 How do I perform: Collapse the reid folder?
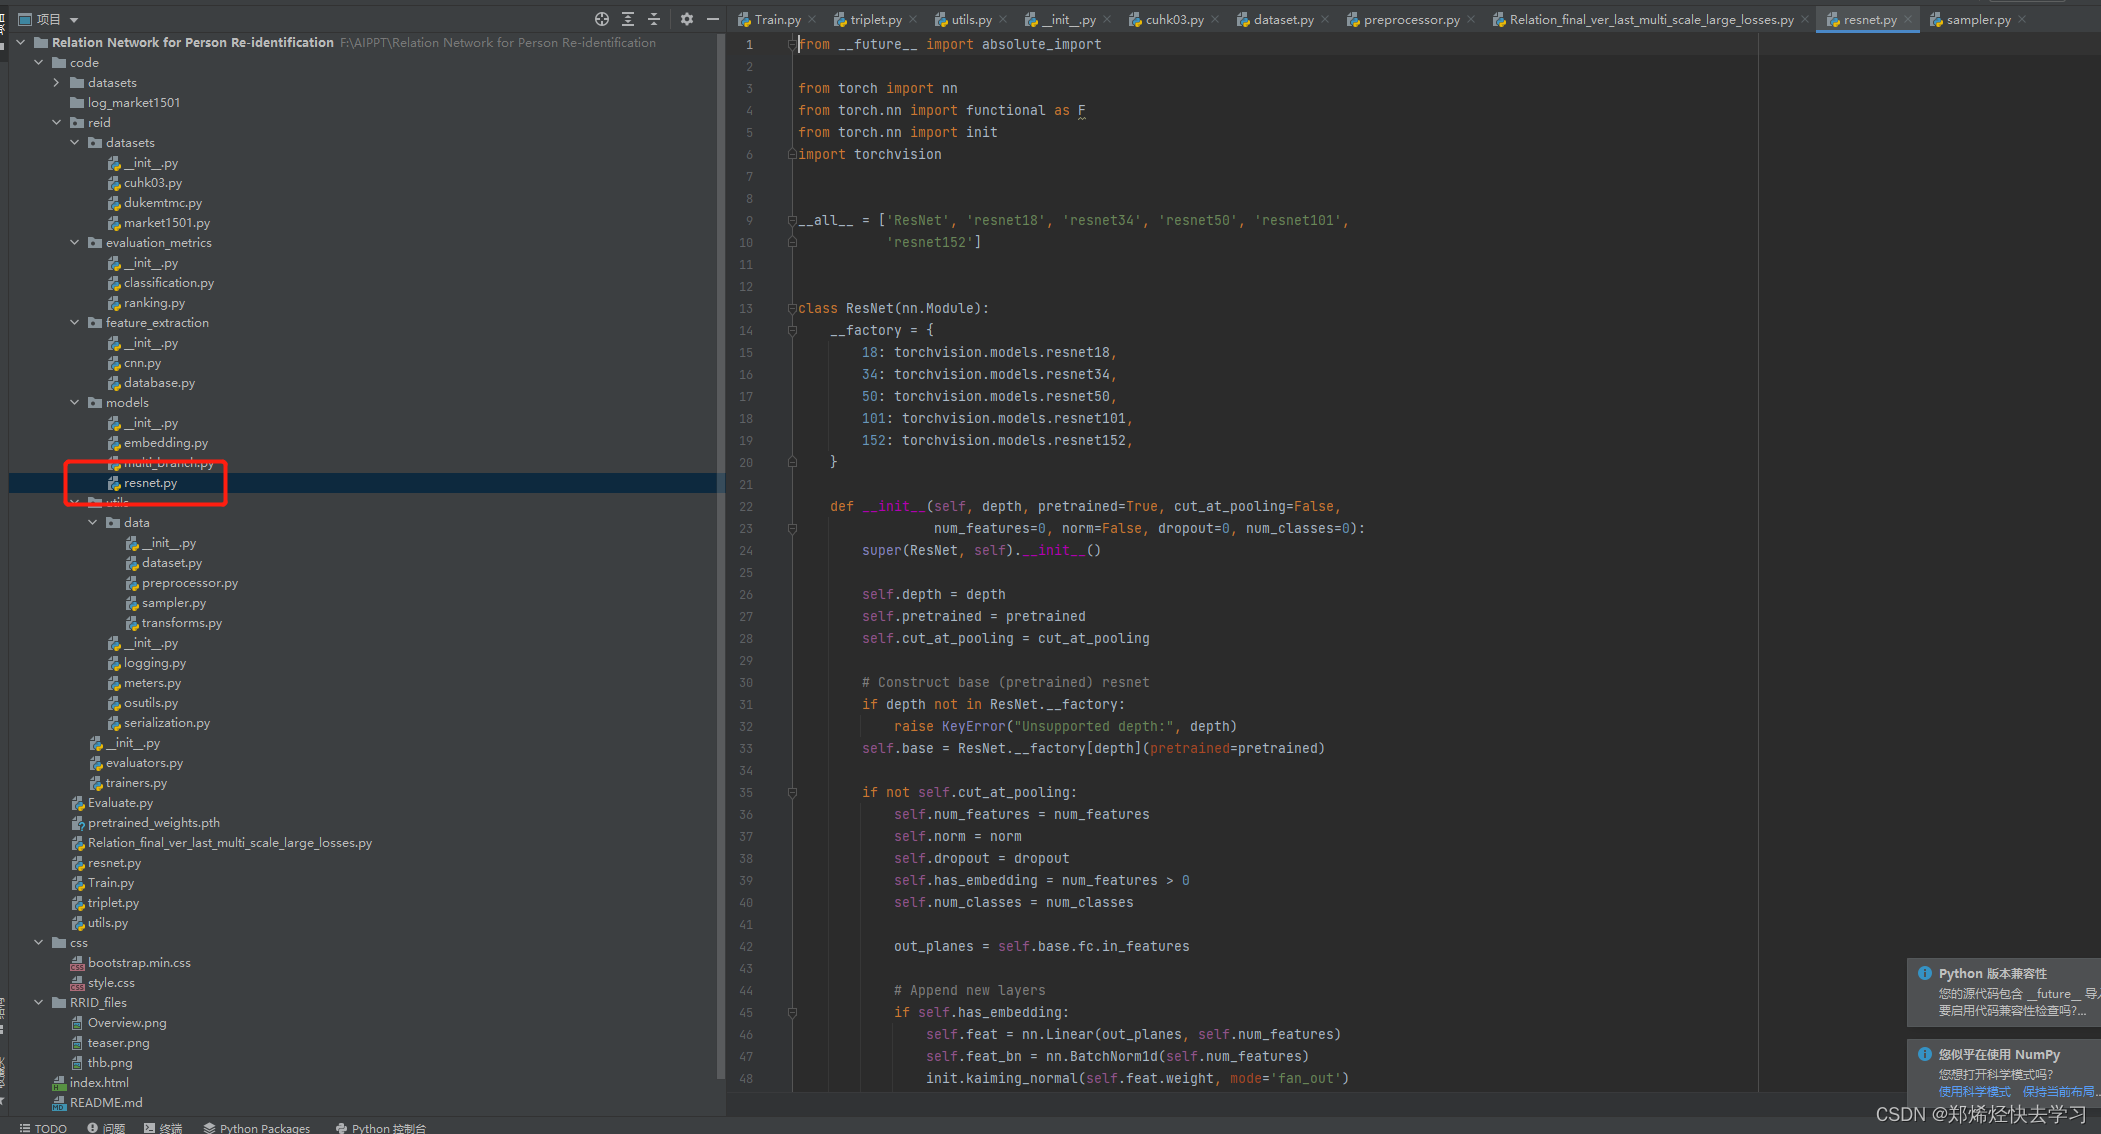point(57,122)
